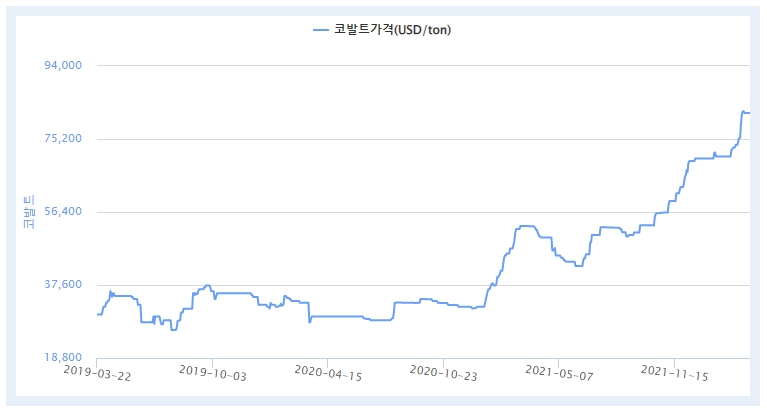767x413 pixels.
Task: Click the vertical 코발트 y-axis title
Action: click(28, 211)
